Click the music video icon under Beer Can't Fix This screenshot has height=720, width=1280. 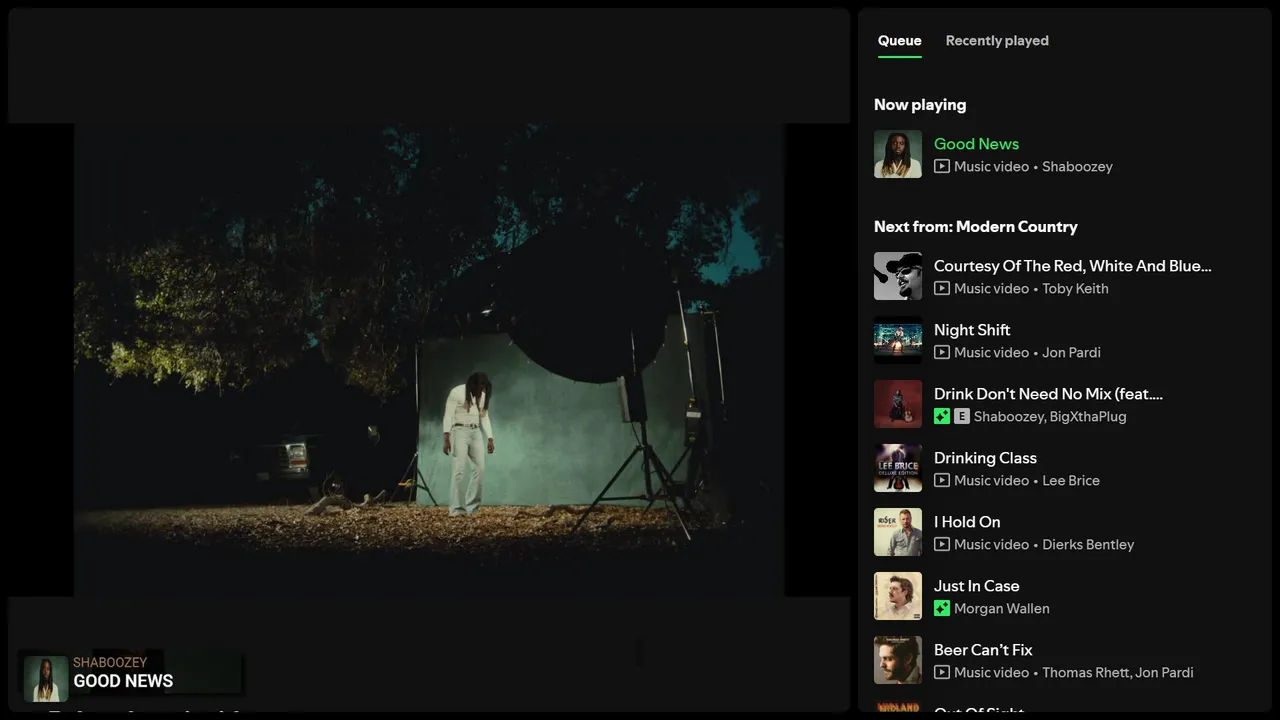(942, 673)
